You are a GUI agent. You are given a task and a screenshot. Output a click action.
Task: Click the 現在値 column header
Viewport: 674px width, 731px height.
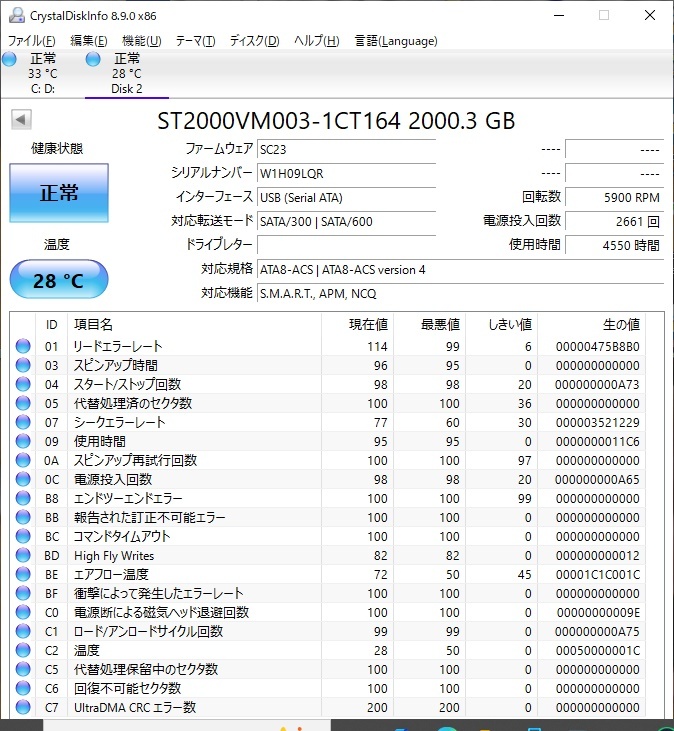(x=357, y=324)
